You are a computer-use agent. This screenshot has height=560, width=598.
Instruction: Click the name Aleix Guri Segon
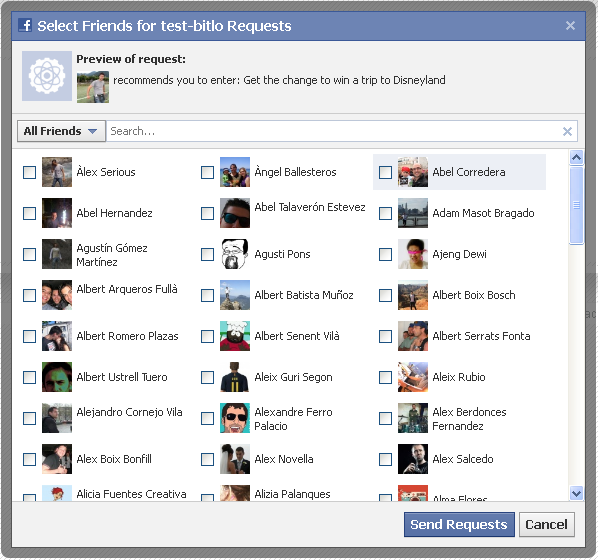tap(293, 377)
